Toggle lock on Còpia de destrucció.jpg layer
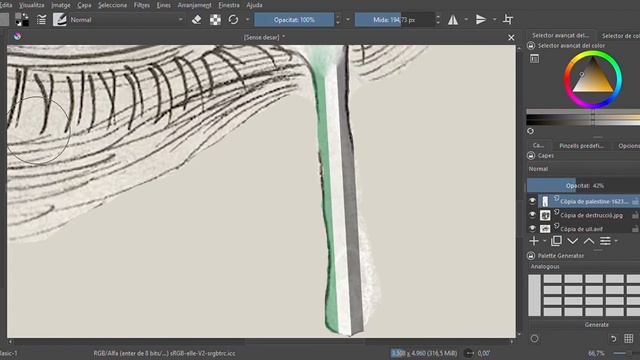640x360 pixels. (635, 215)
